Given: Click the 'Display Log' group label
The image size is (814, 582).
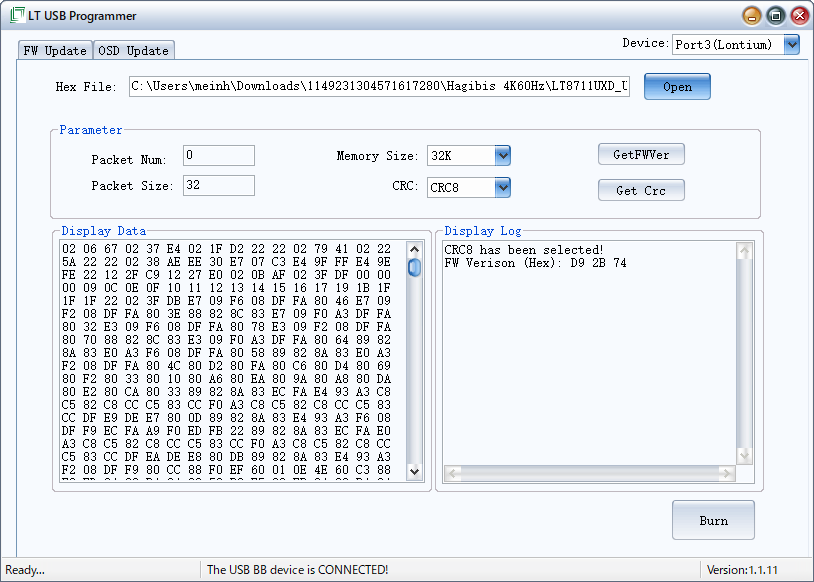Looking at the screenshot, I should (483, 231).
